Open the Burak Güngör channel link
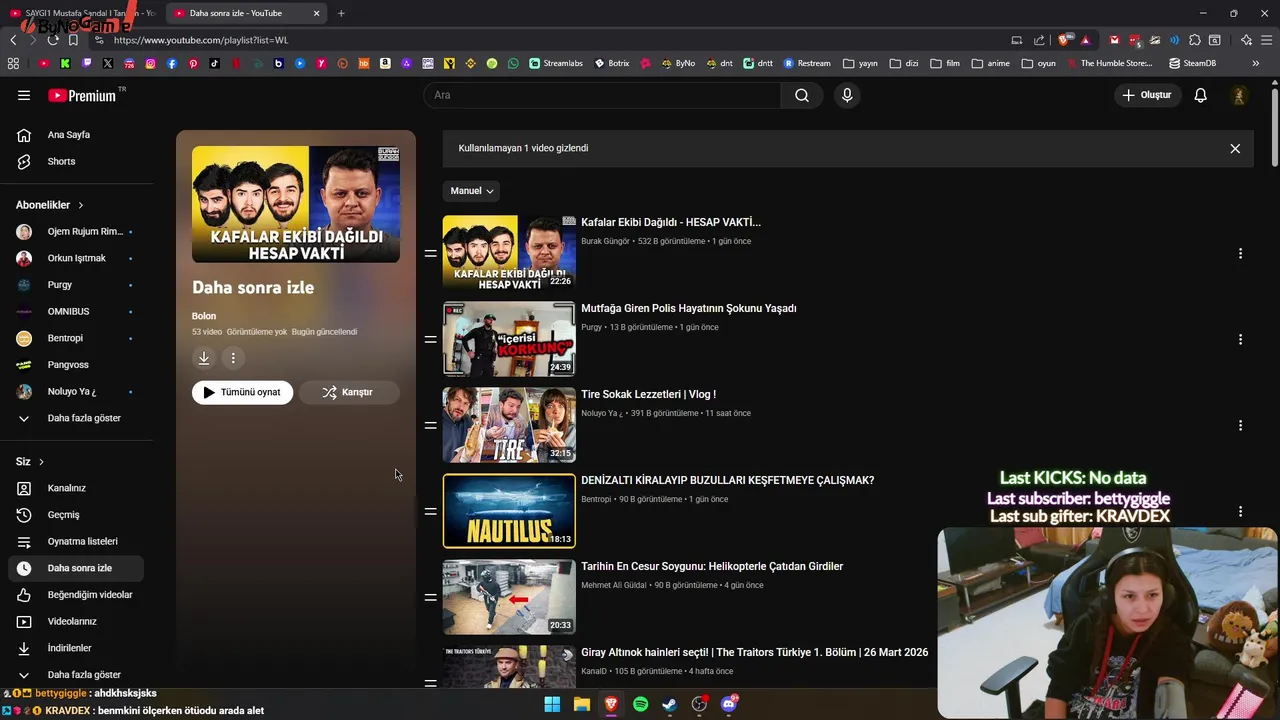 [x=605, y=241]
